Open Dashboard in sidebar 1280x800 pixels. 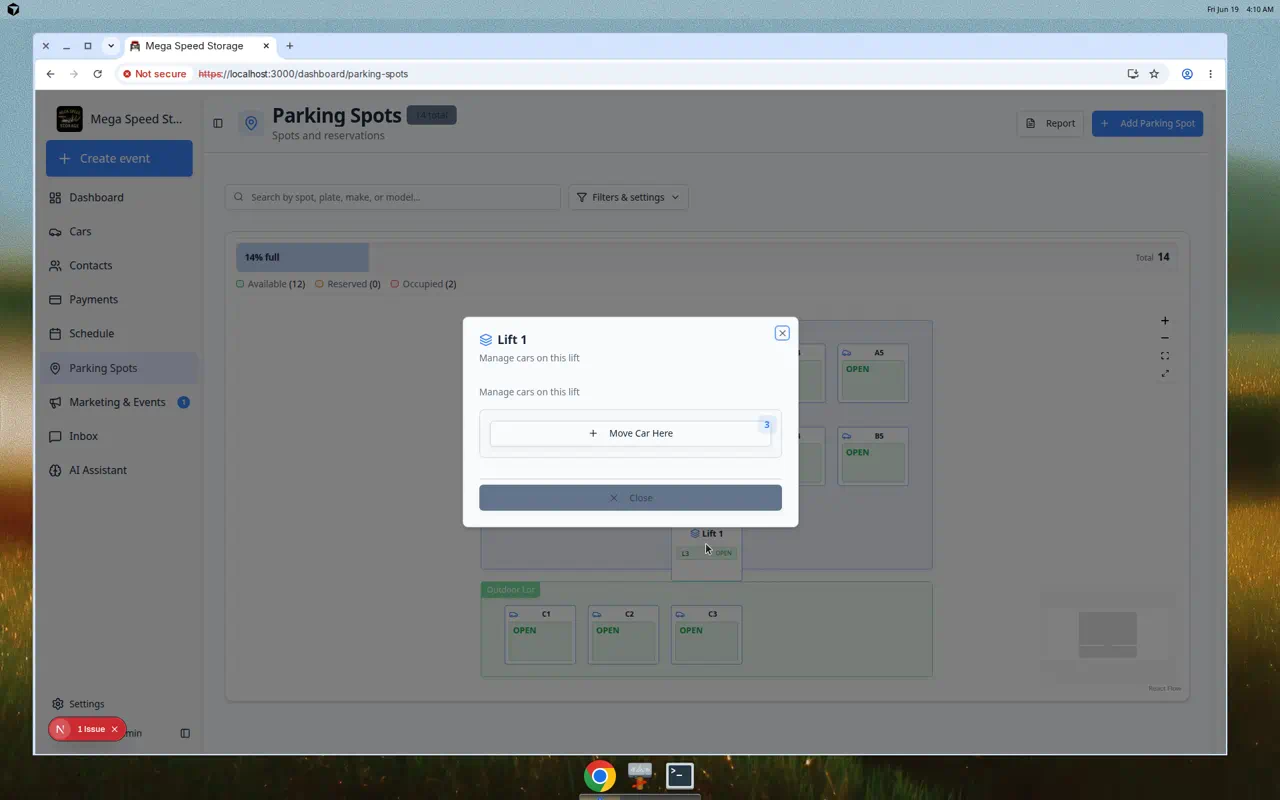tap(119, 197)
